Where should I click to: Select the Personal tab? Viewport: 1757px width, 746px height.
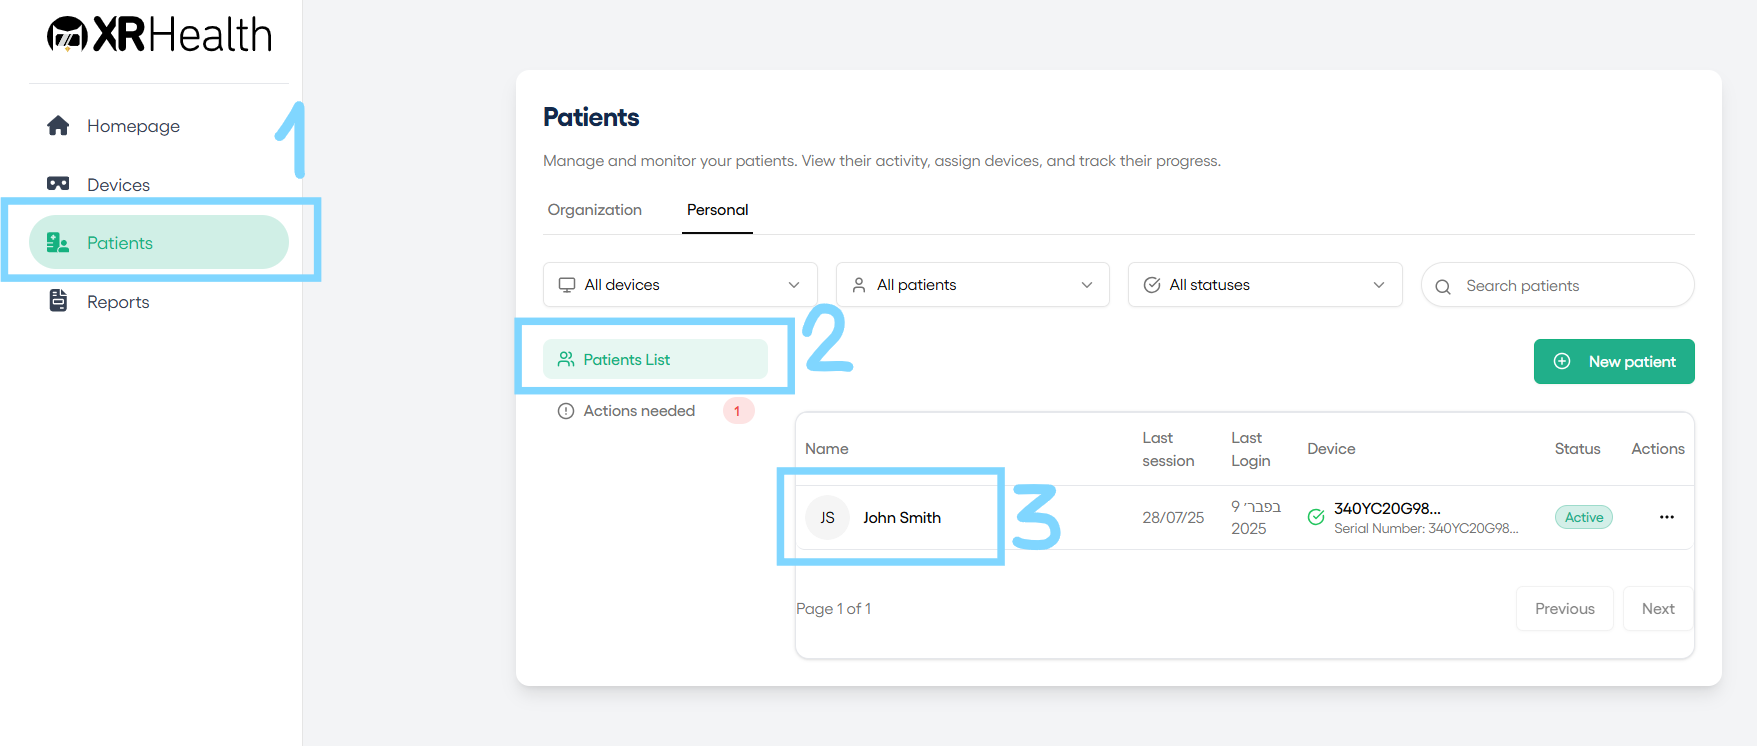coord(717,210)
